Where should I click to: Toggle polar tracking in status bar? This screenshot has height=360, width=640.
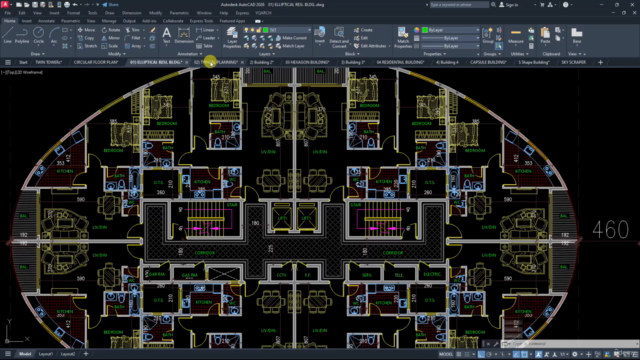click(489, 354)
